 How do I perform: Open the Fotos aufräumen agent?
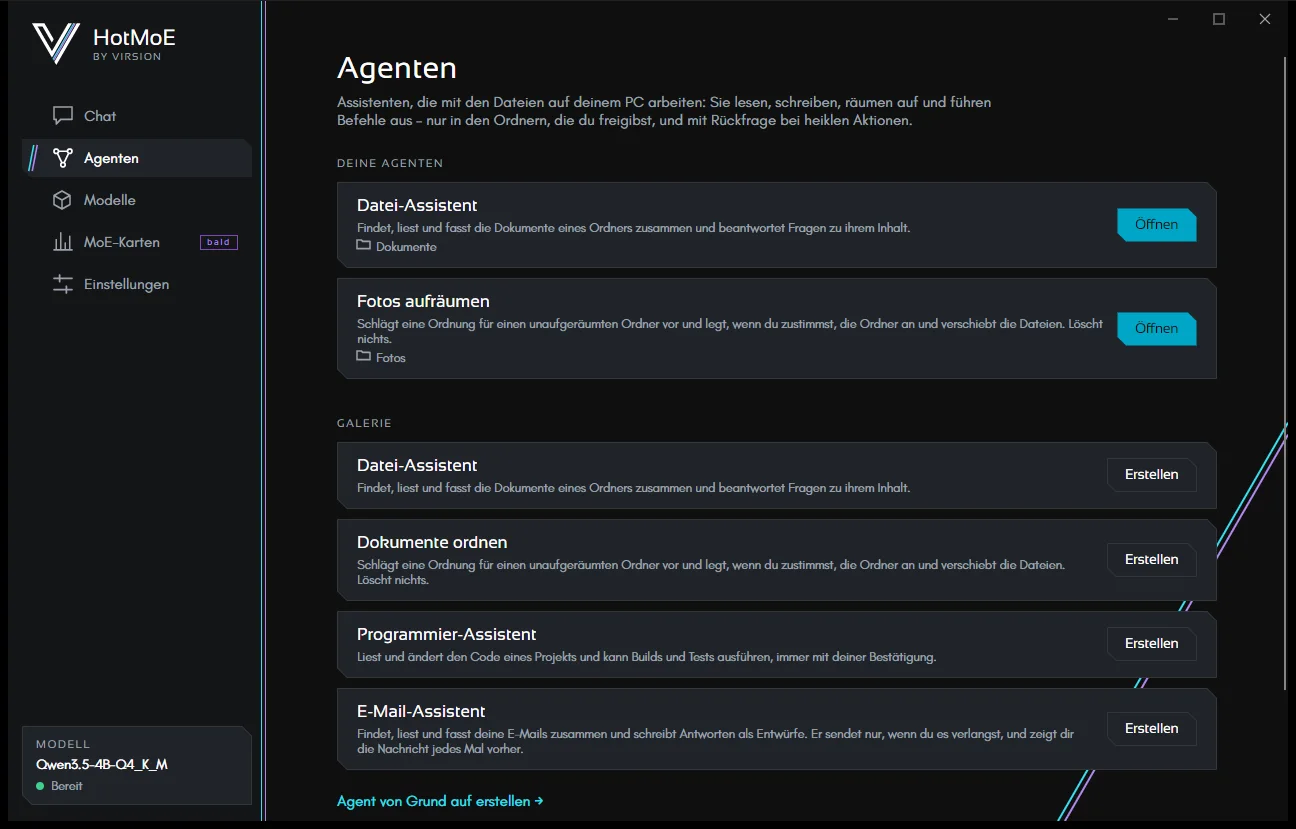1156,328
